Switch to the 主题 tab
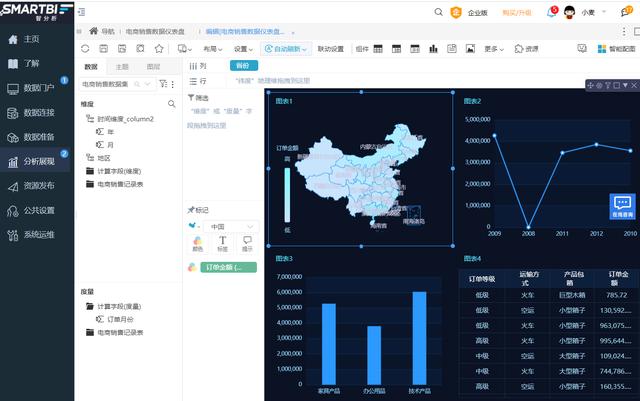This screenshot has width=640, height=401. pyautogui.click(x=122, y=65)
